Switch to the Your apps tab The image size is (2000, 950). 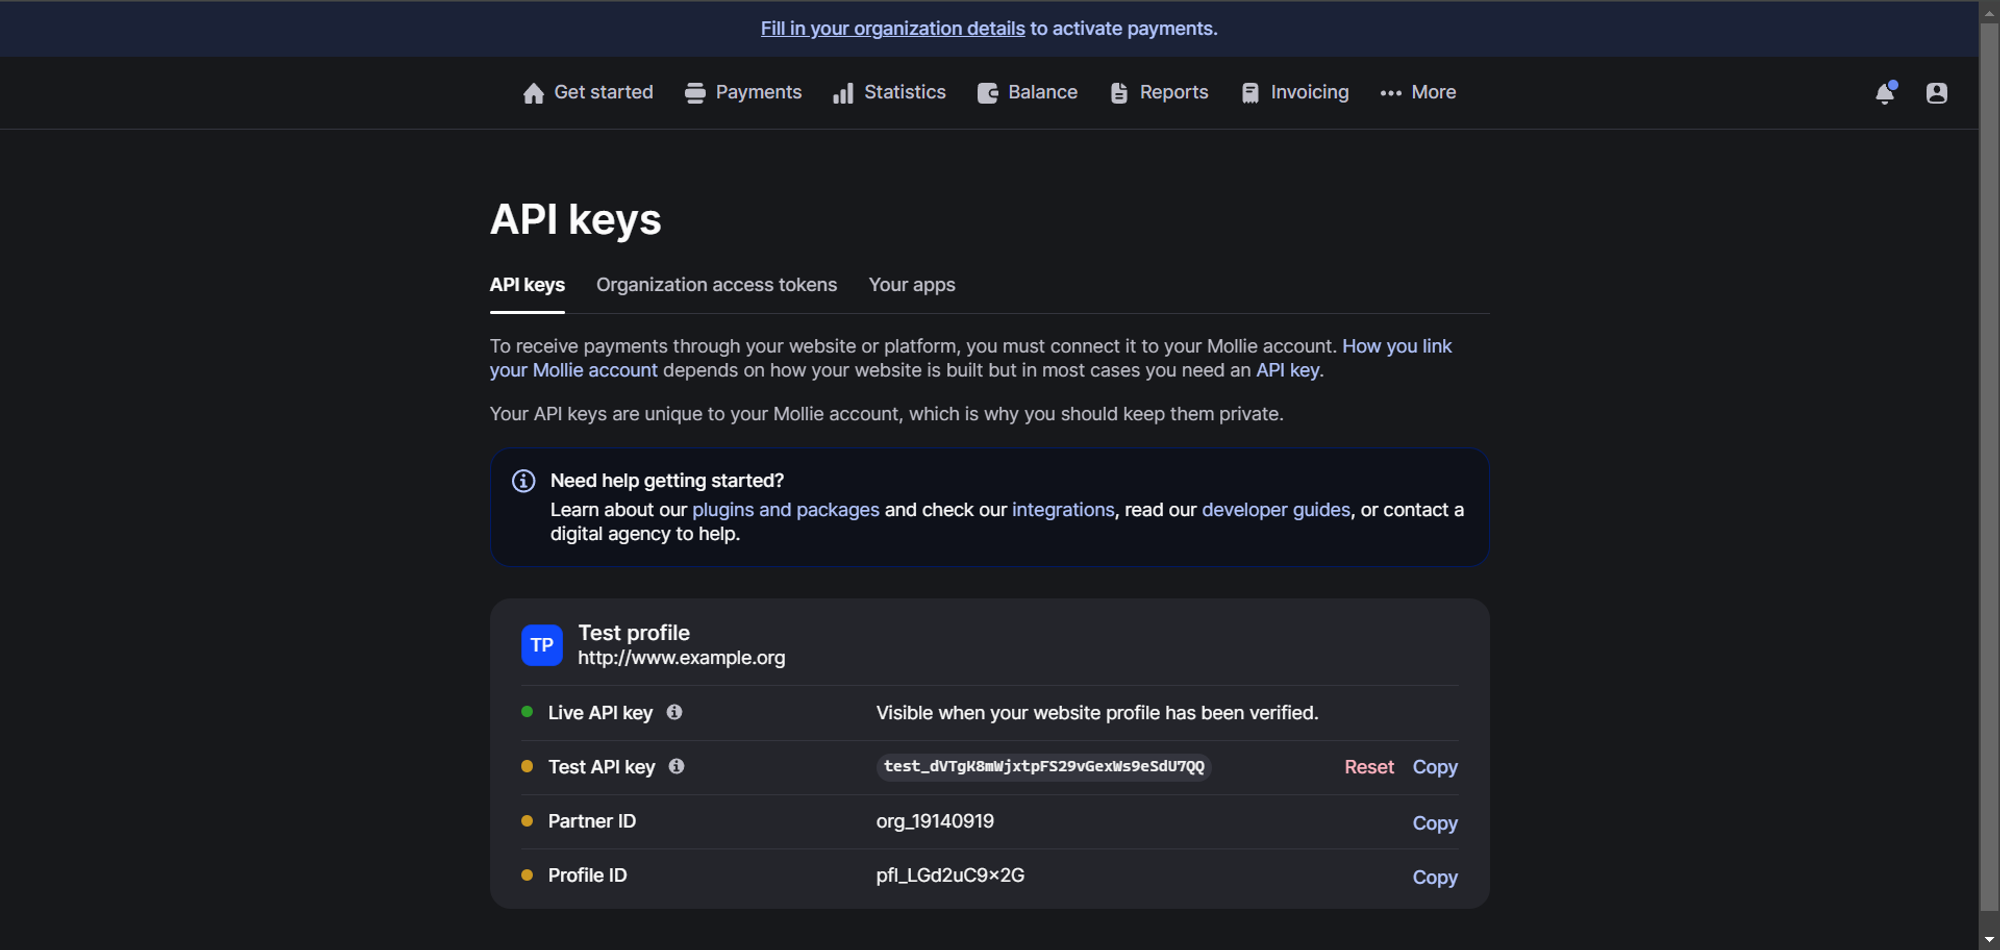tap(911, 285)
